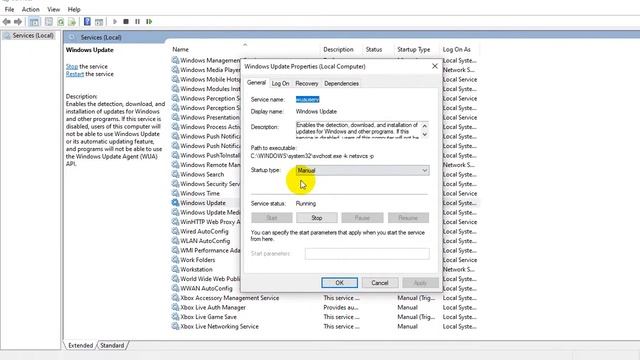Image resolution: width=640 pixels, height=360 pixels.
Task: Select the General tab in properties dialog
Action: [x=256, y=82]
